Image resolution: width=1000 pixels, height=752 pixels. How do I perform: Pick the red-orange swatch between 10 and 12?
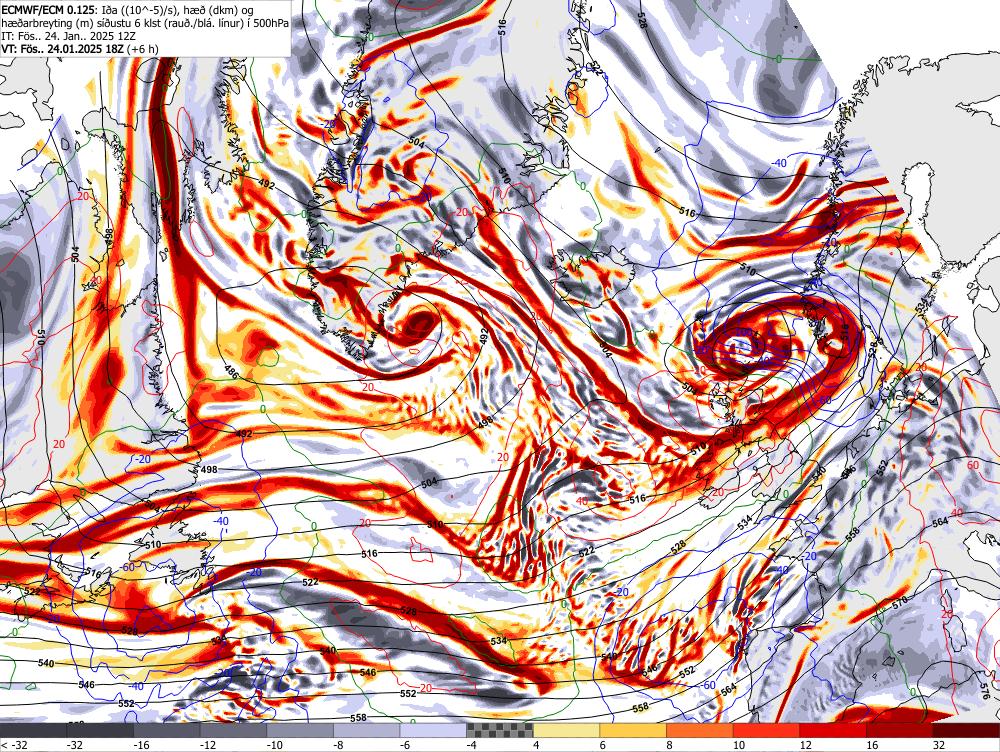[767, 730]
